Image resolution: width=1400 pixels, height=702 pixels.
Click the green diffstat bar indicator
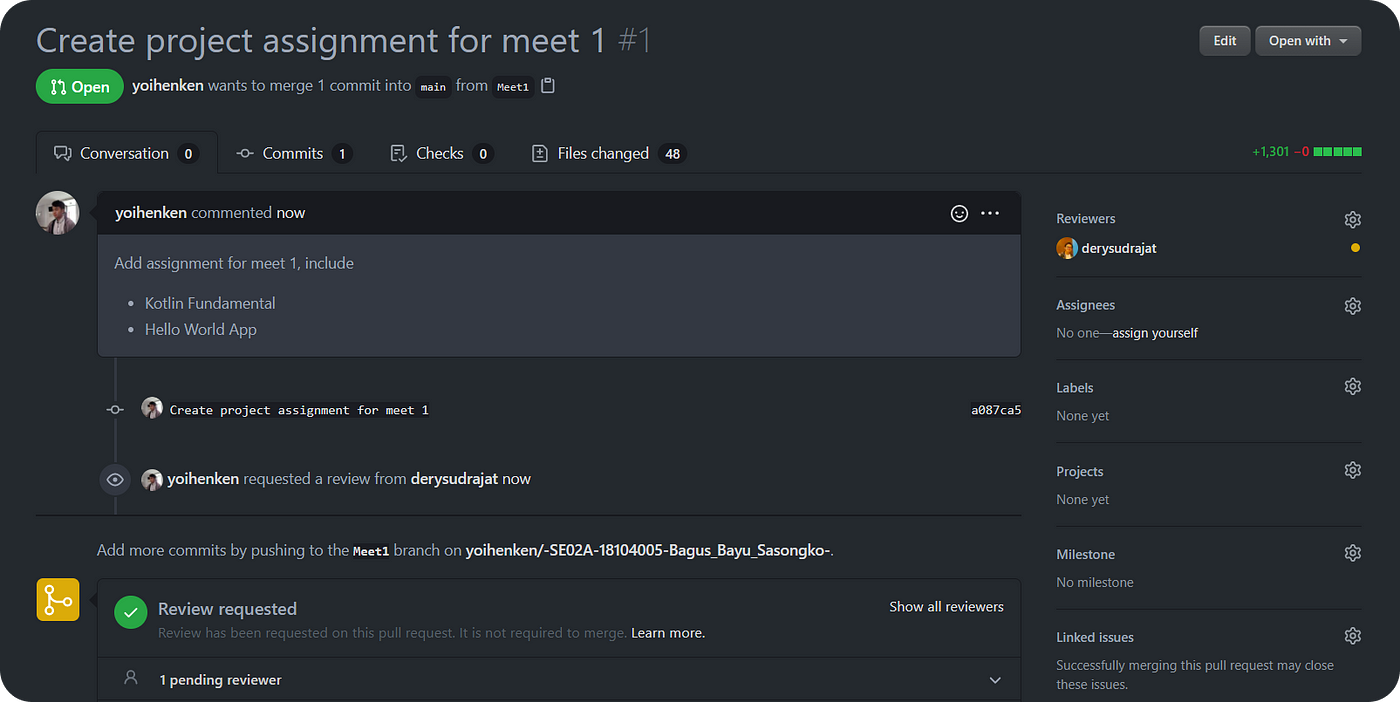coord(1337,153)
